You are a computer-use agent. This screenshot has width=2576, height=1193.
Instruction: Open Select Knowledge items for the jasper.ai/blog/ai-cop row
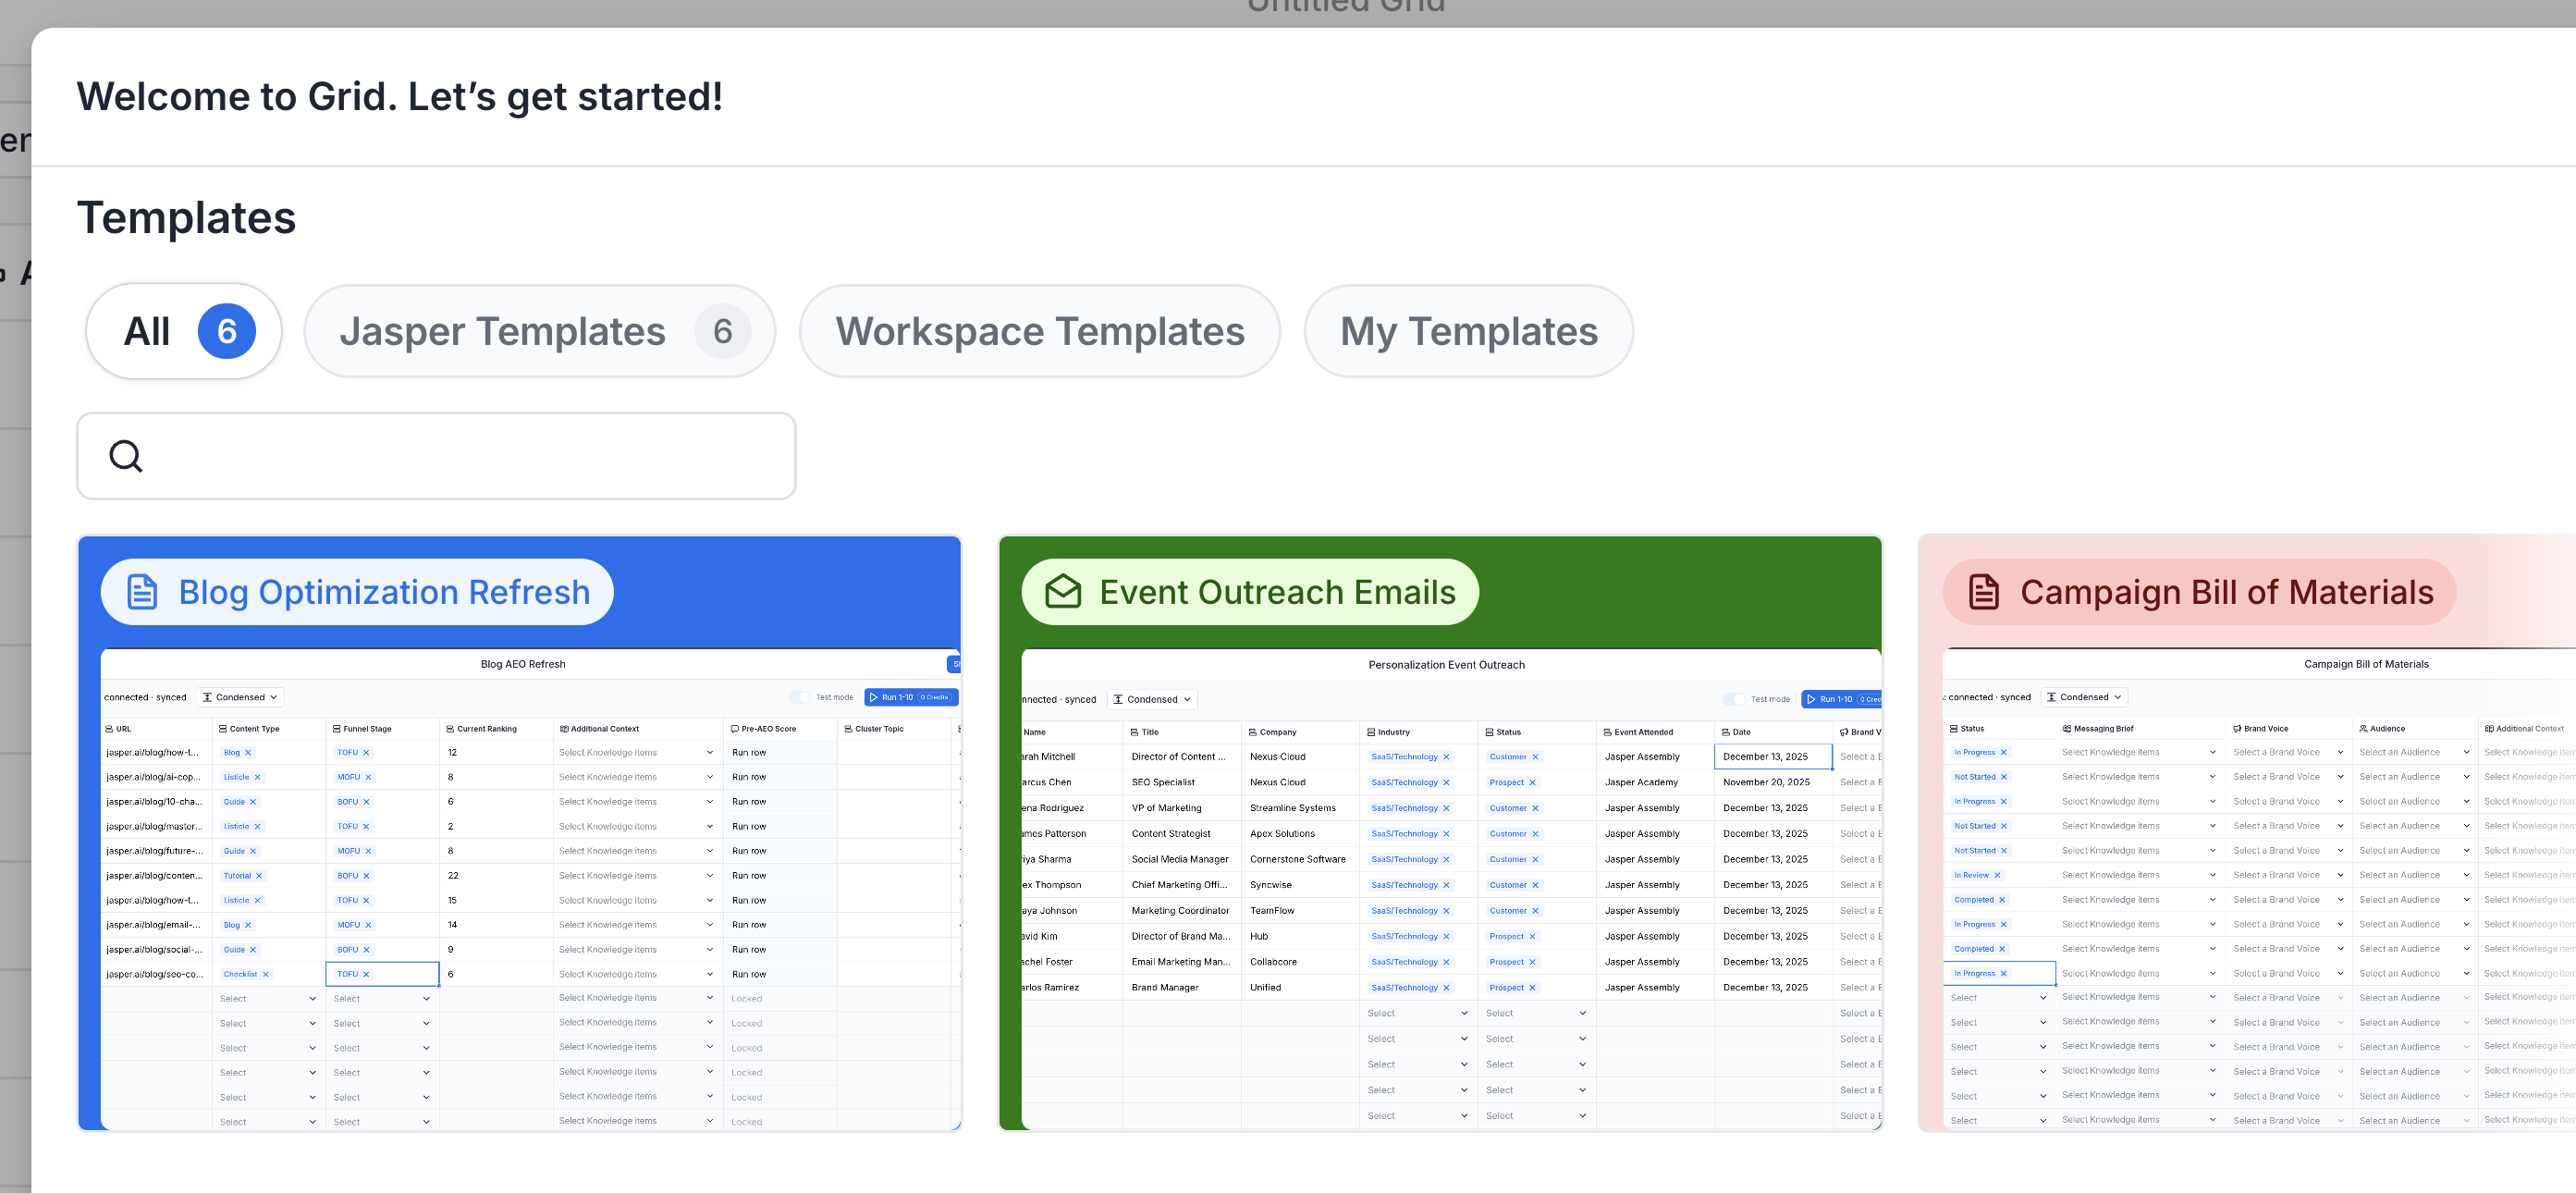point(636,777)
